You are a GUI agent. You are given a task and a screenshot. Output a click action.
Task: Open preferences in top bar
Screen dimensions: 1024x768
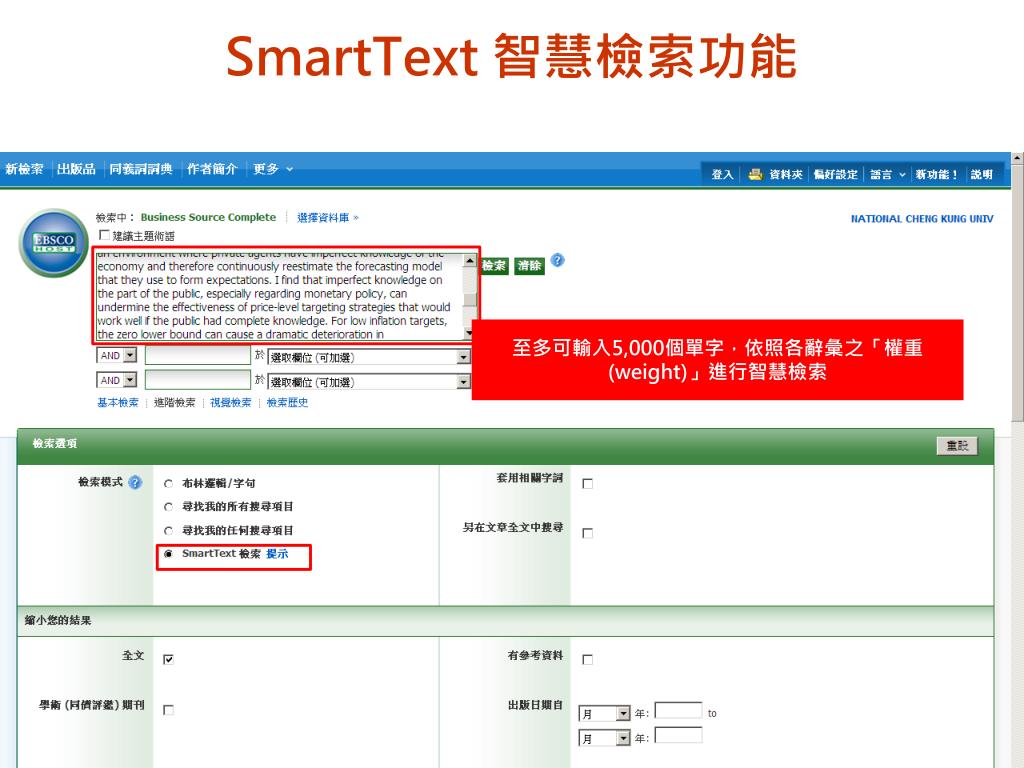click(x=835, y=174)
